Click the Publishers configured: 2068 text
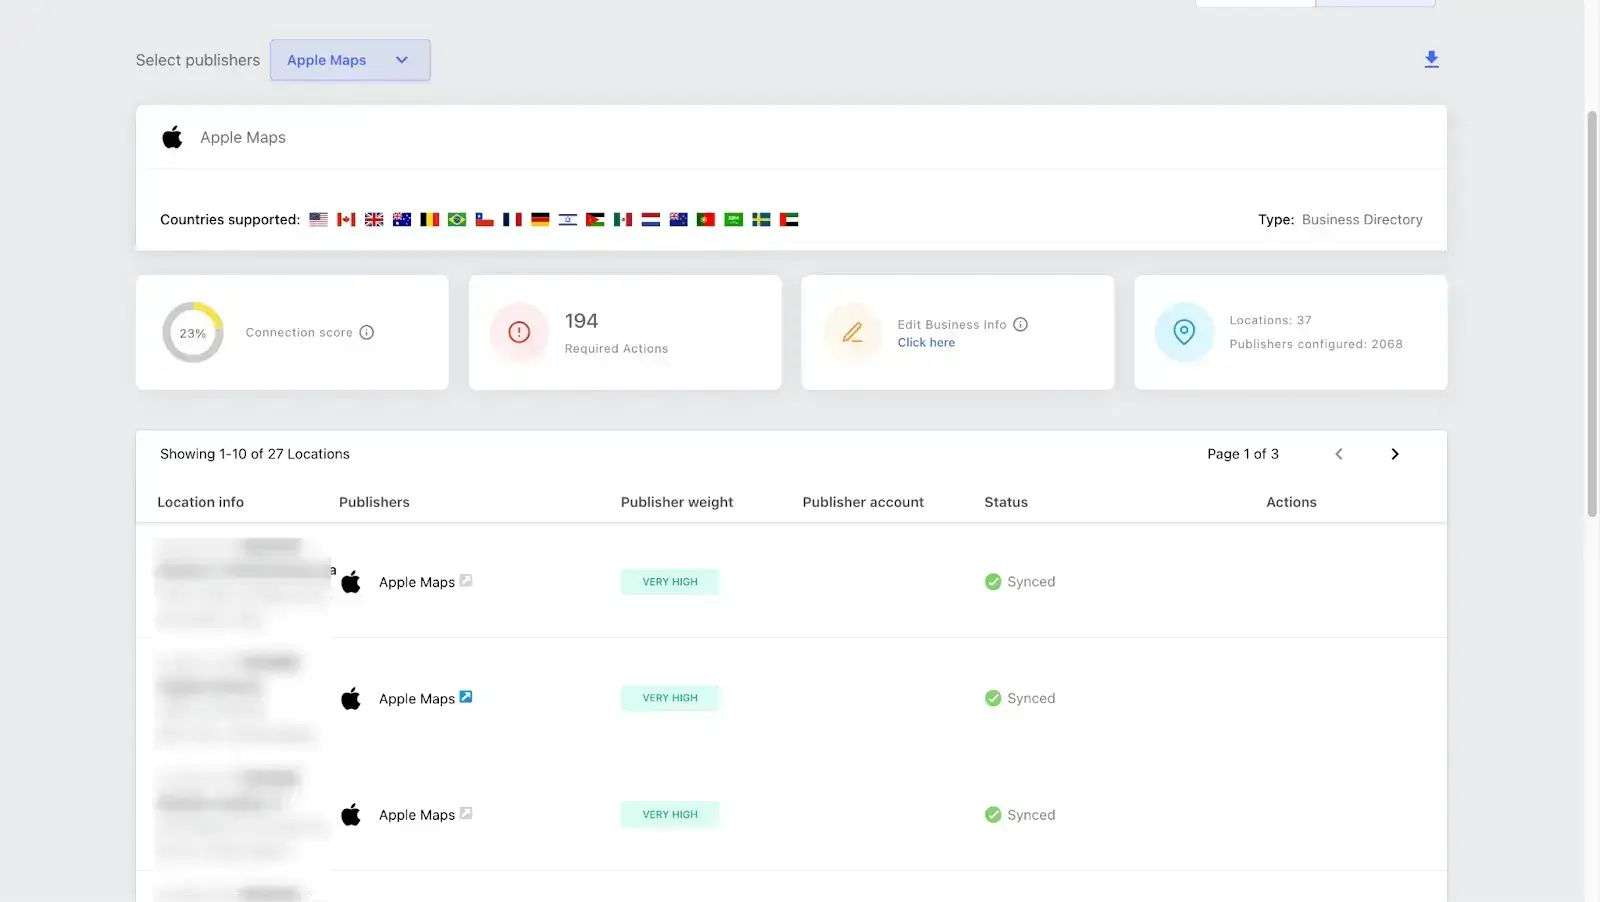 [1316, 344]
